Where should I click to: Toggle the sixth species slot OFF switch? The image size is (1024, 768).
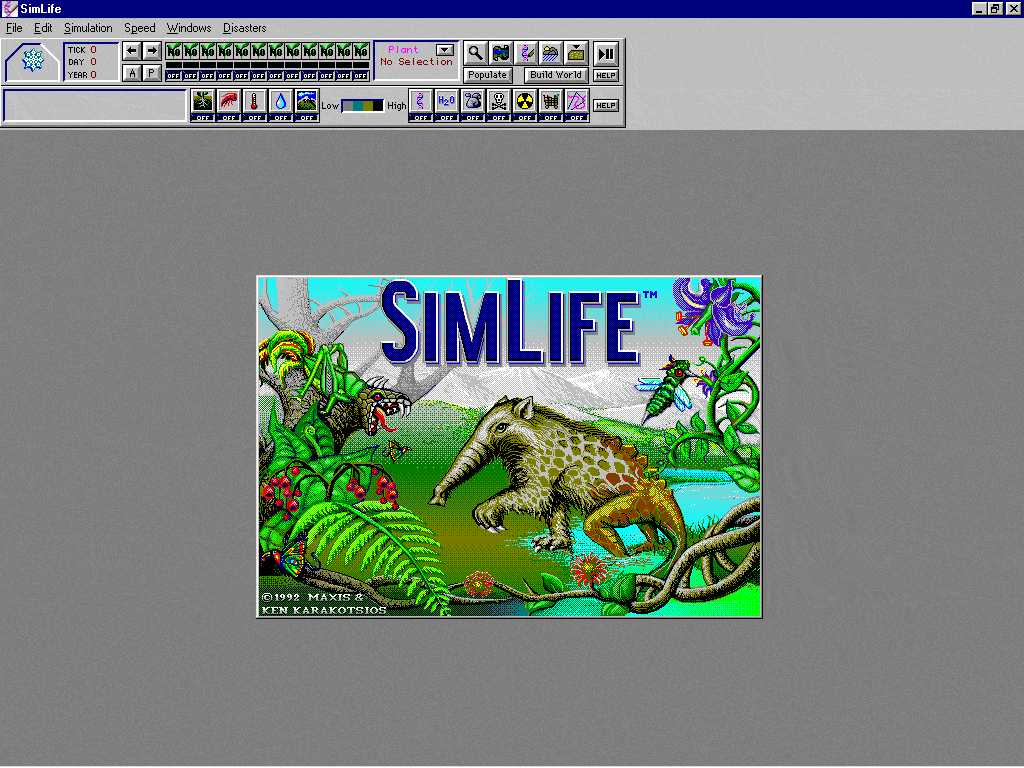point(258,76)
